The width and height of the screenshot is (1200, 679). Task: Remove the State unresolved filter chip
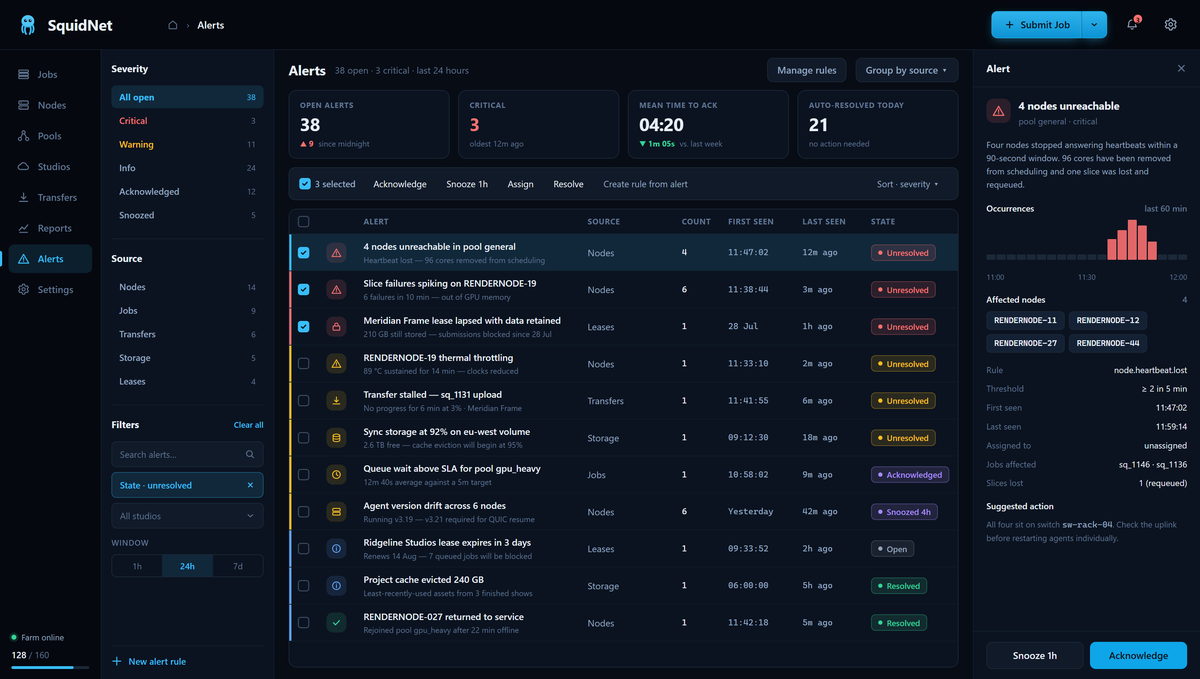coord(250,485)
